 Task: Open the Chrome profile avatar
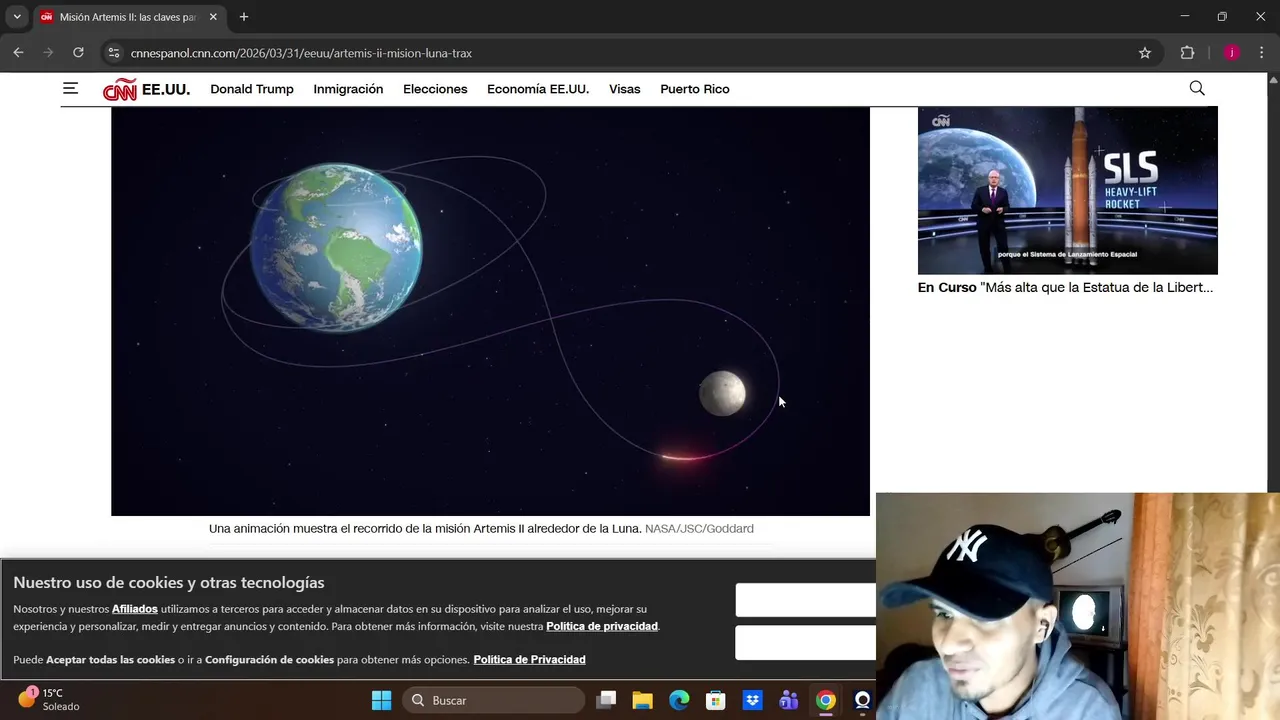point(1232,53)
